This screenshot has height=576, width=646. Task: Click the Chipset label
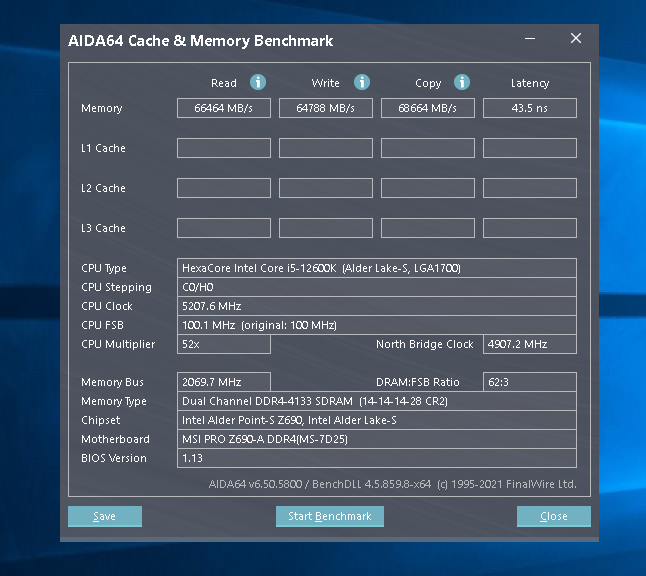pyautogui.click(x=101, y=420)
